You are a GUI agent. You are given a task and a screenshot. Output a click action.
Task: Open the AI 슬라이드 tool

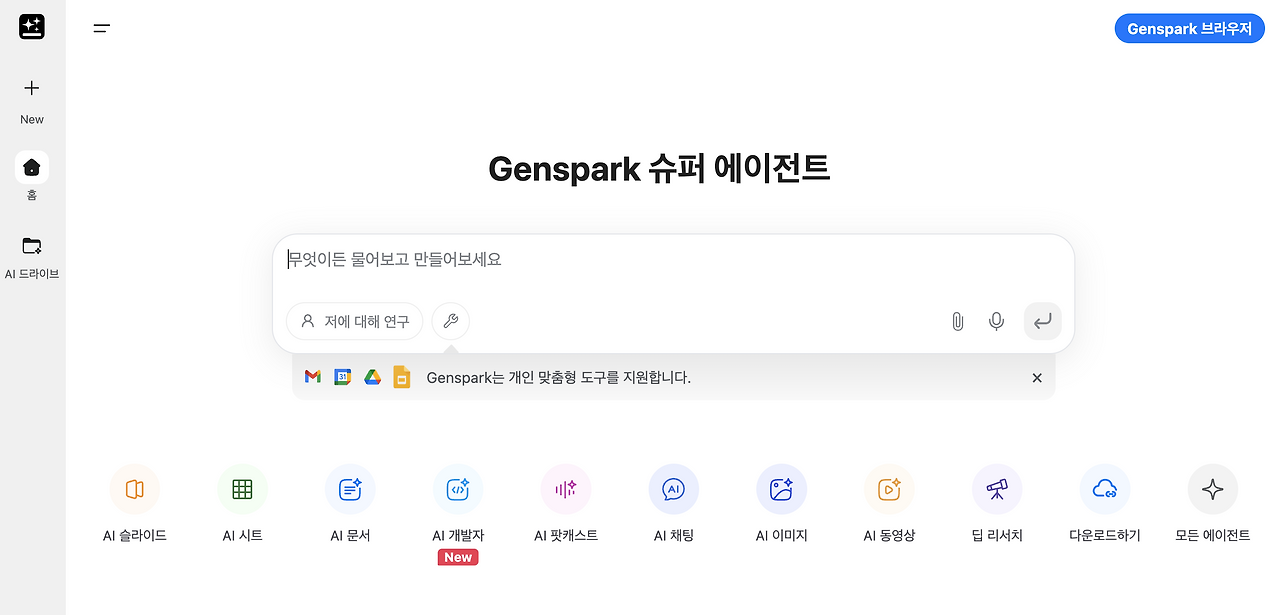pos(135,500)
